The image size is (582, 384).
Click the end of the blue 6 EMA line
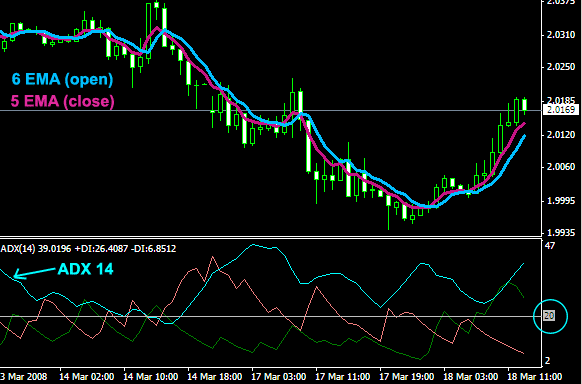tap(524, 137)
